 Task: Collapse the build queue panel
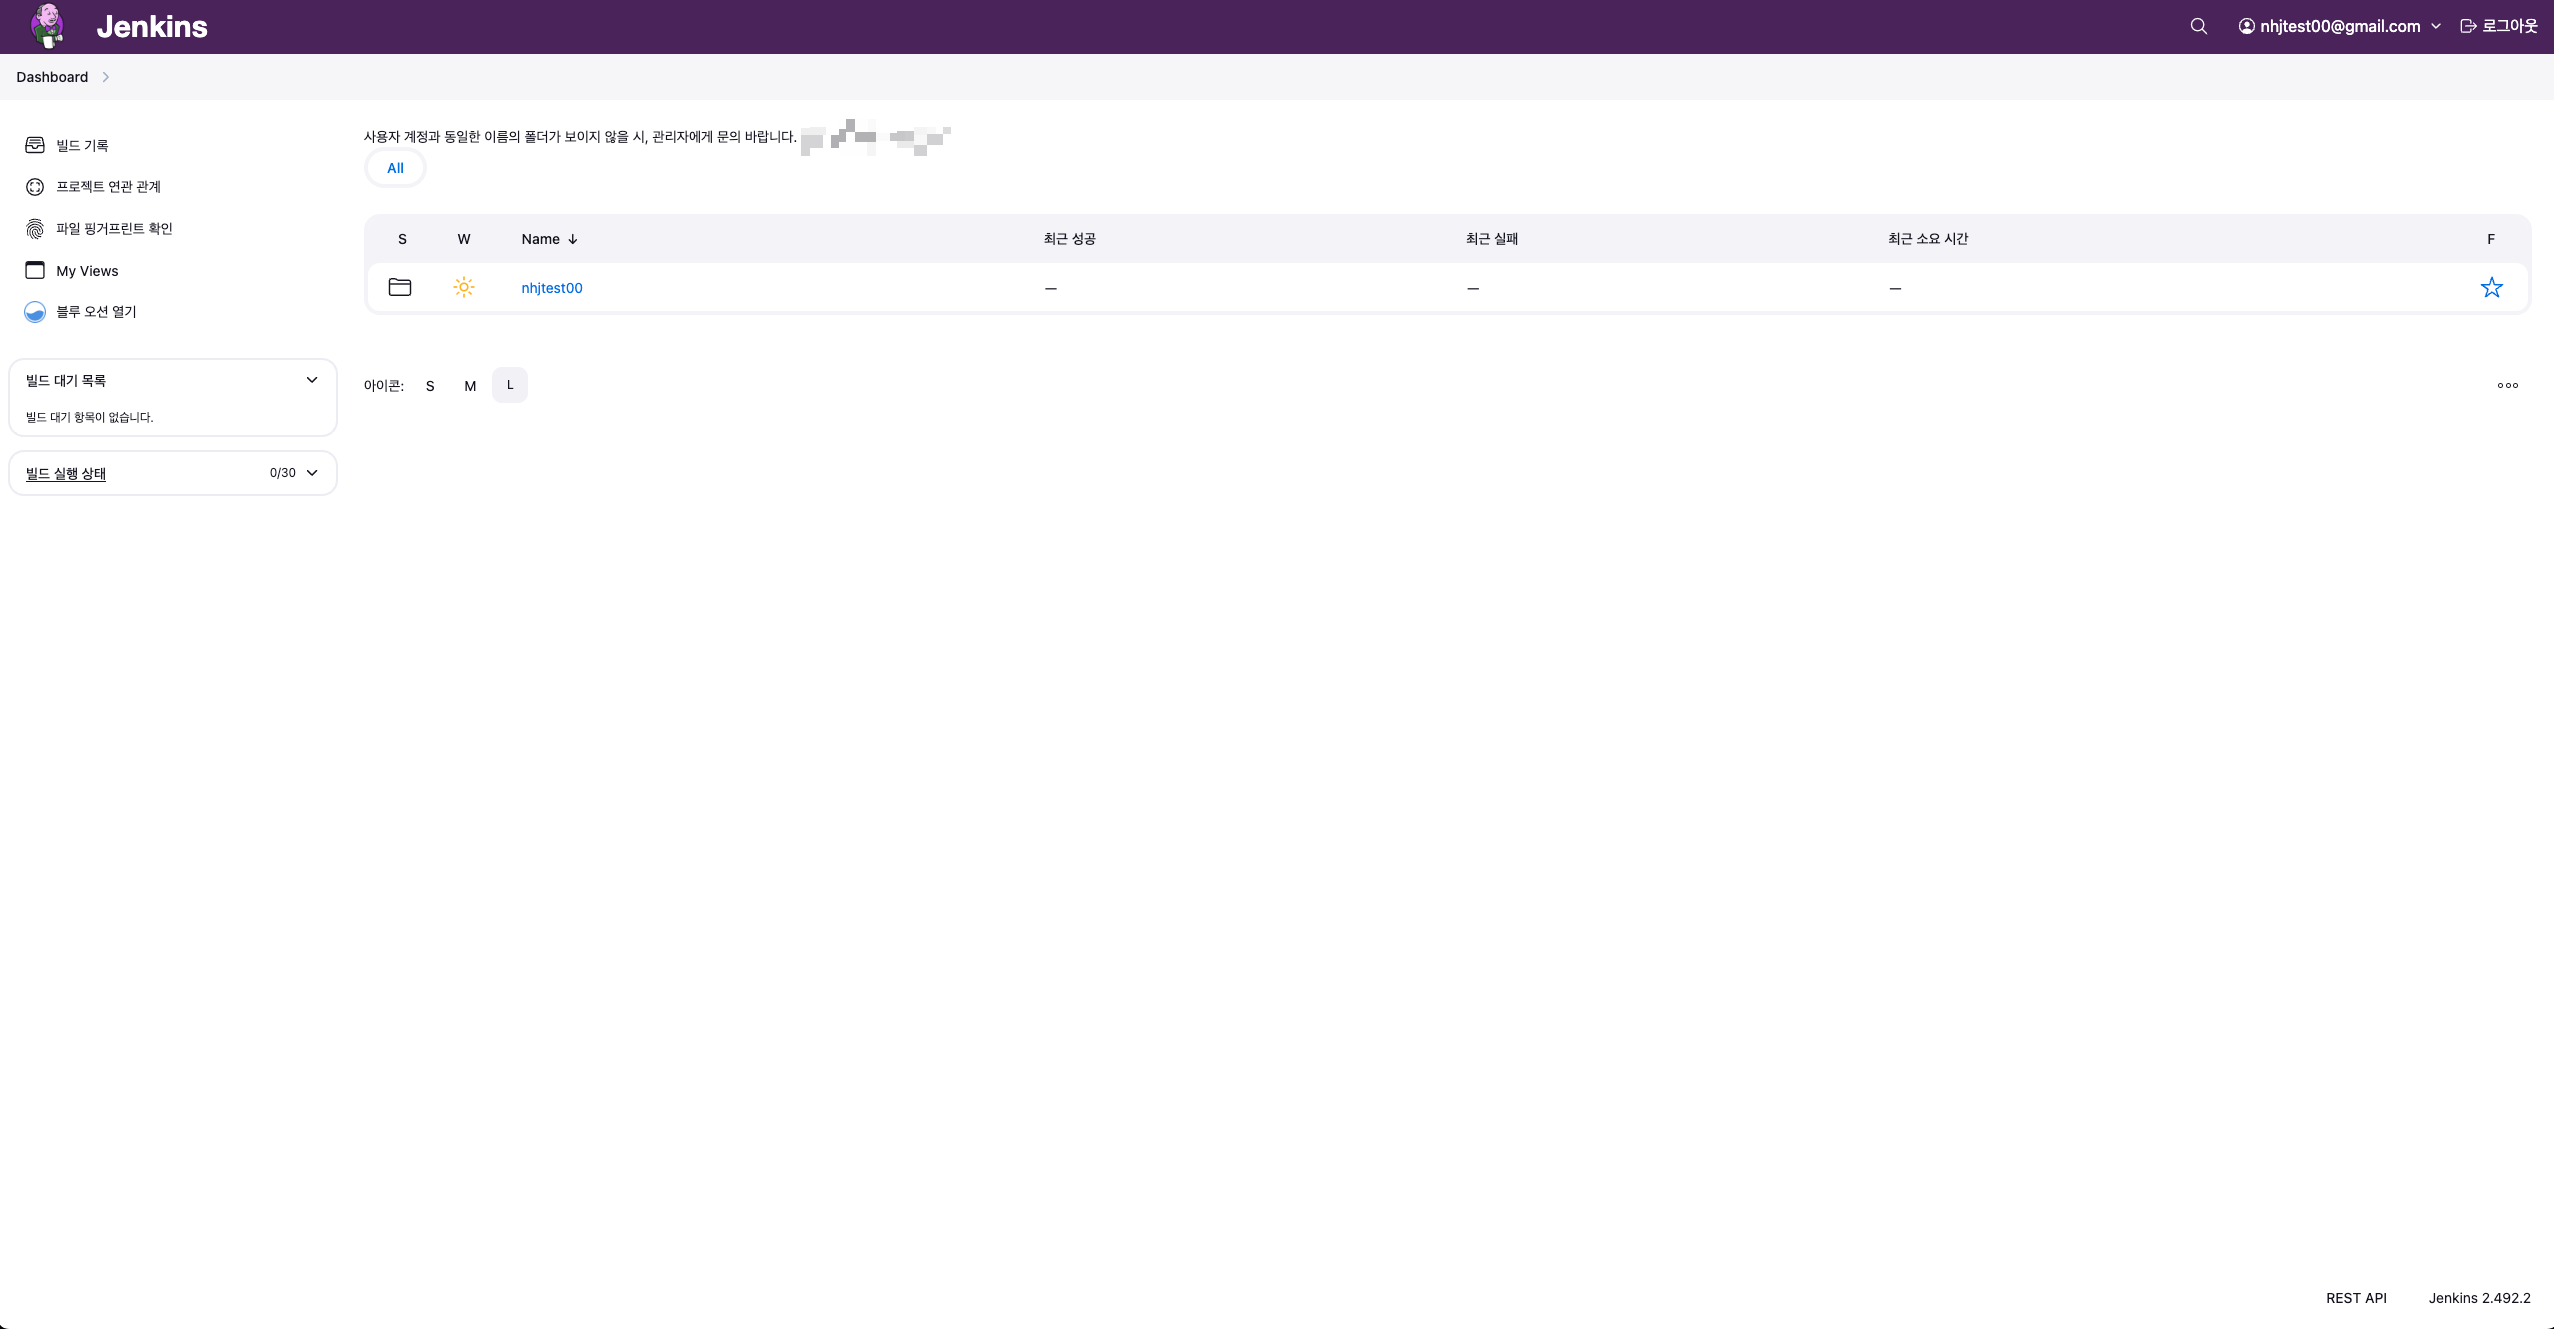pyautogui.click(x=312, y=380)
